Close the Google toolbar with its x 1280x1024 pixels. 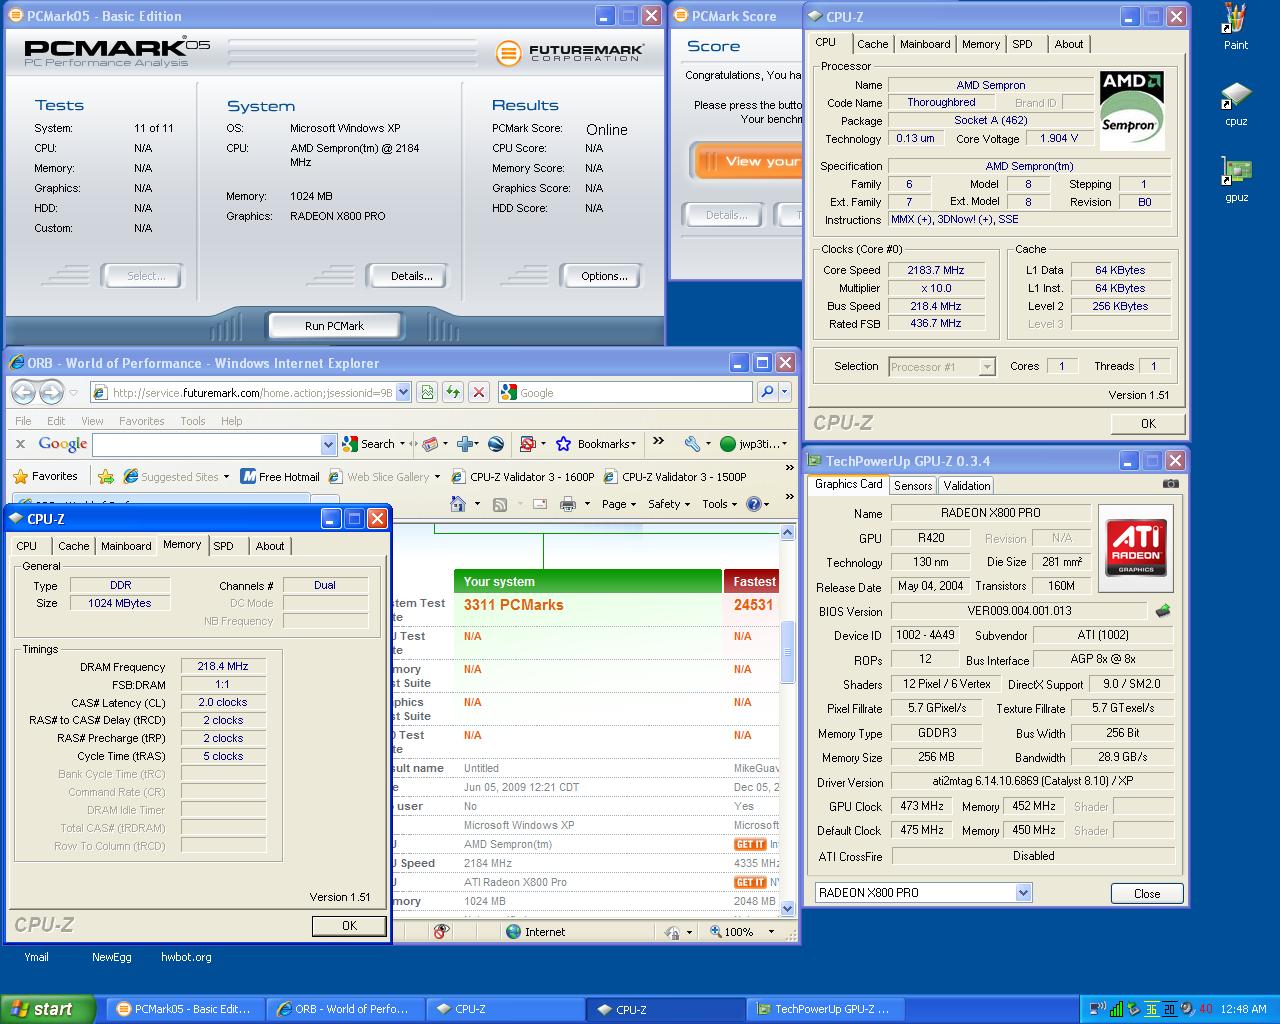pyautogui.click(x=20, y=444)
